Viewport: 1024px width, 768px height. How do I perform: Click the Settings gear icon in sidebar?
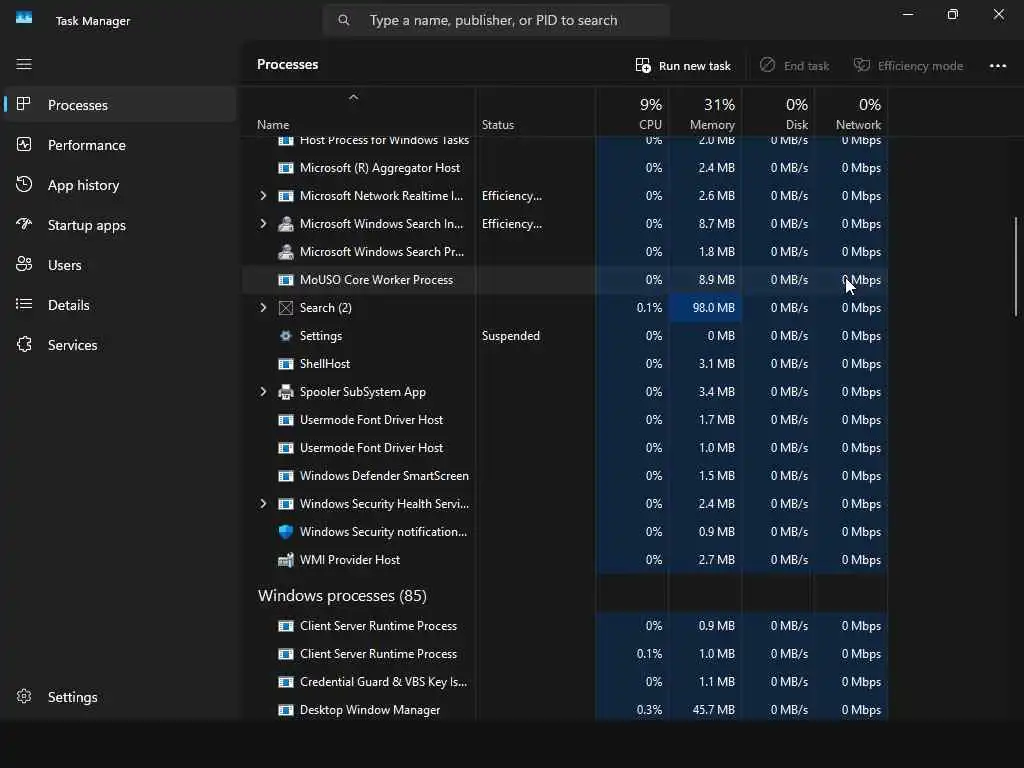[24, 696]
